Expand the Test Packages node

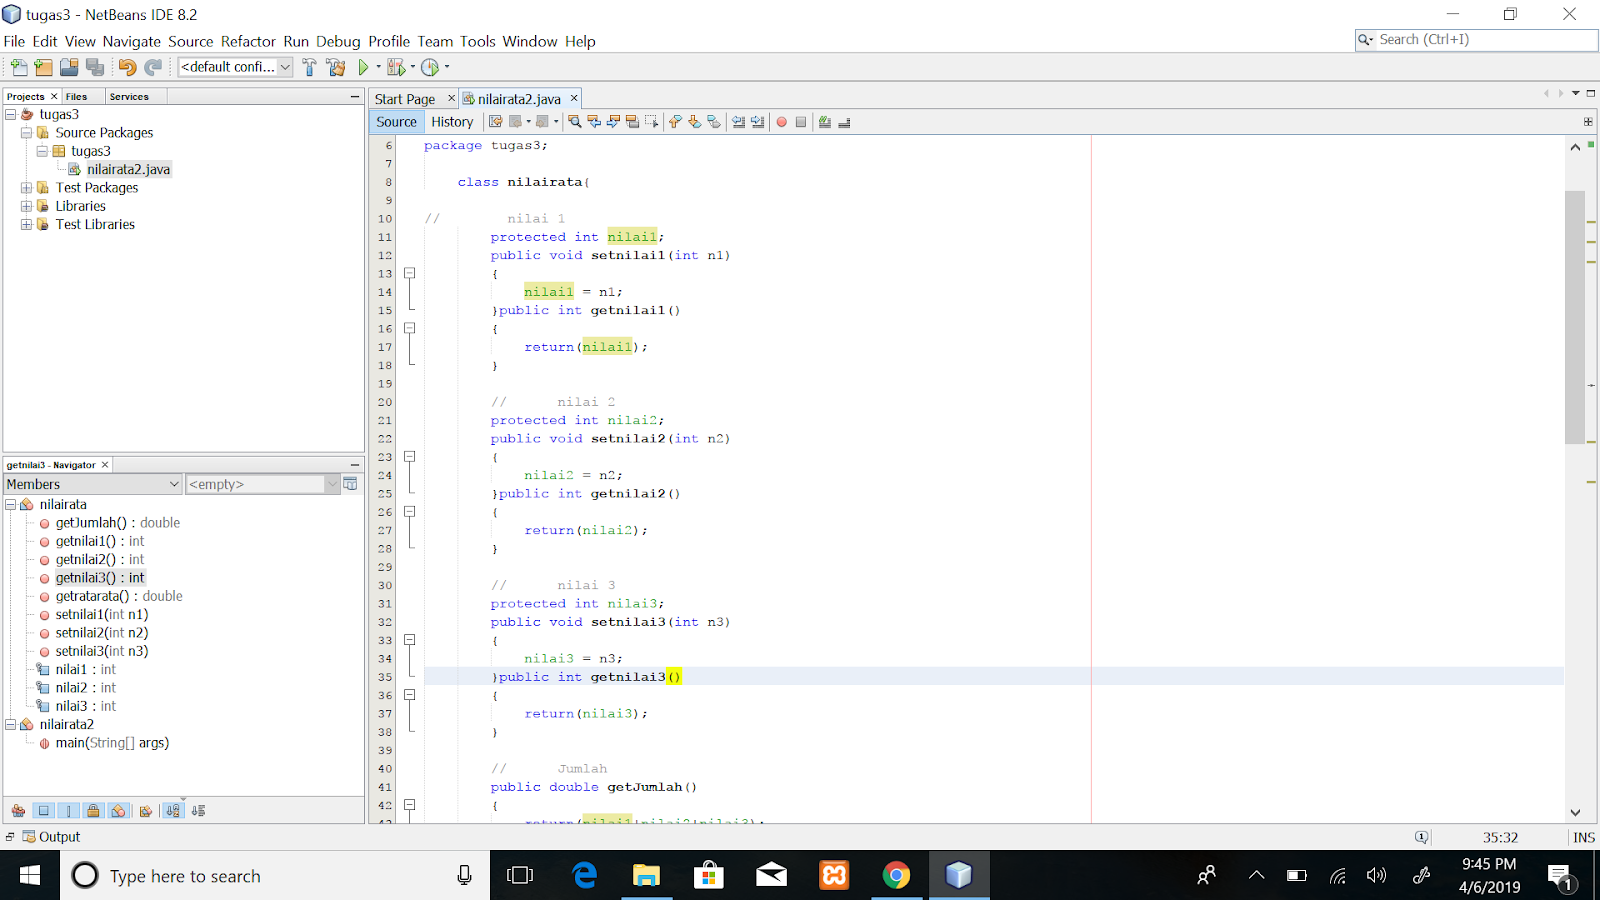[27, 187]
